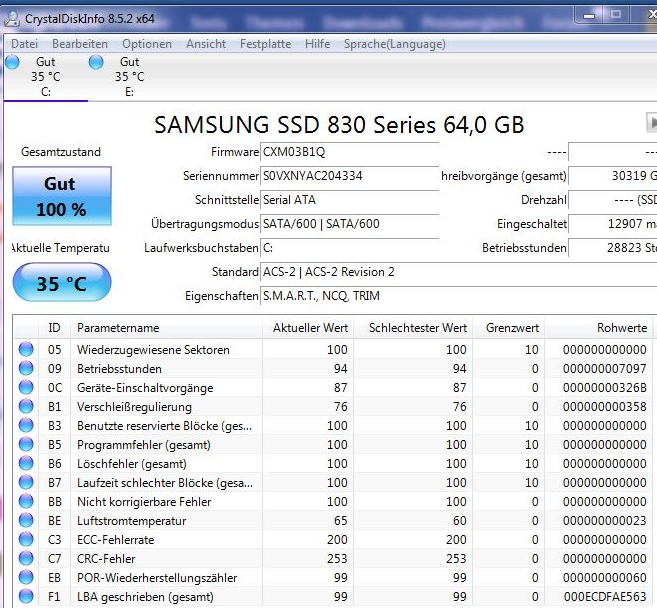Select the Wiederzugewiesene Sektoren parameter name
This screenshot has width=657, height=608.
click(153, 350)
